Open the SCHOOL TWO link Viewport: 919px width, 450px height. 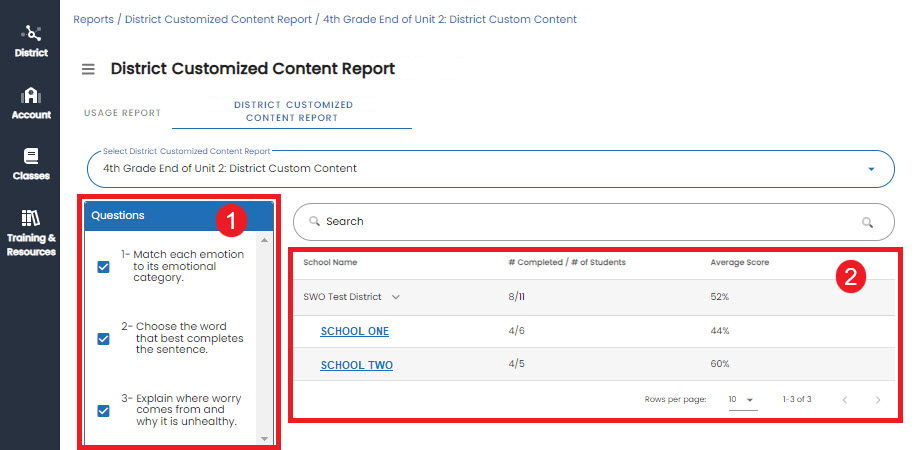click(356, 365)
